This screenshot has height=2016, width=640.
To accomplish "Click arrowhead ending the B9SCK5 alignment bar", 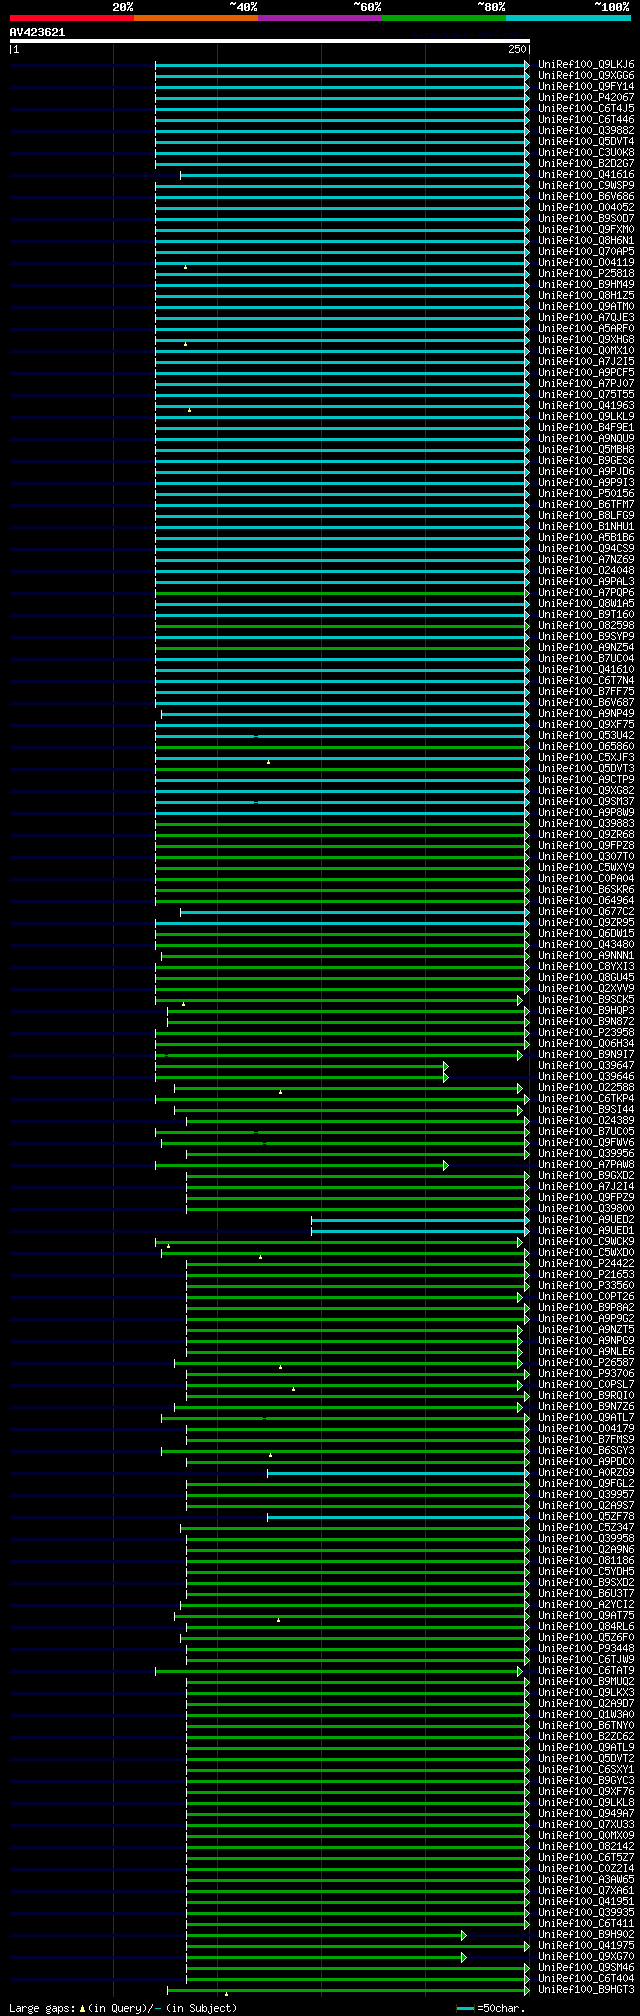I will click(x=520, y=999).
